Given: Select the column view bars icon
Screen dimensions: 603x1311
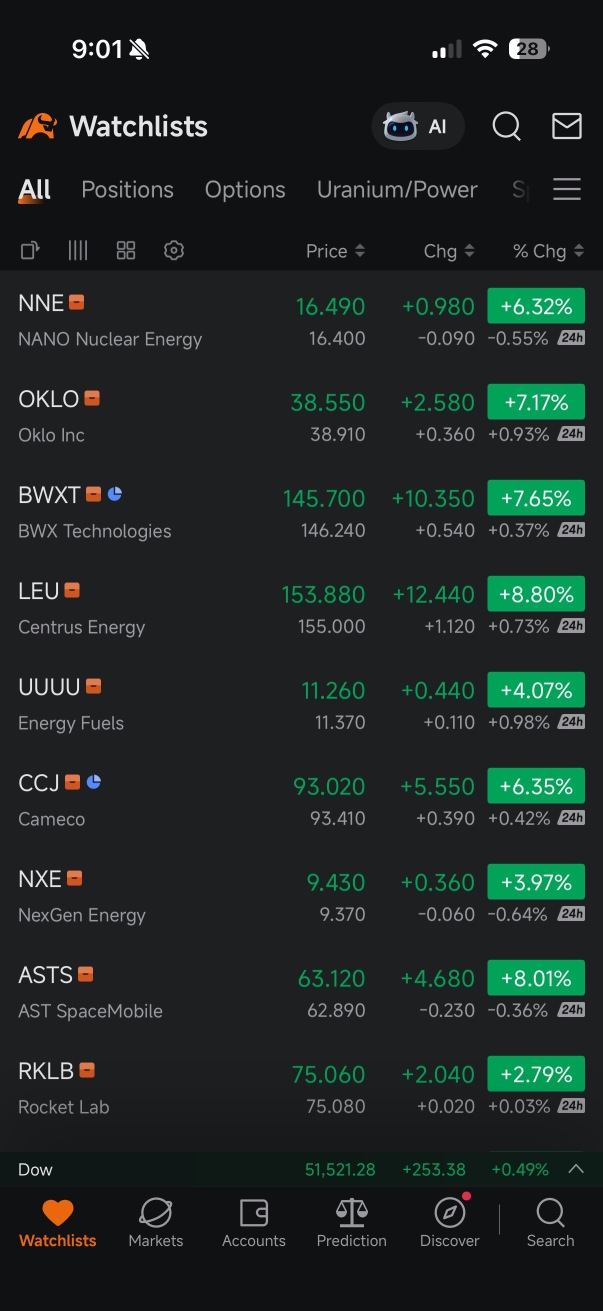Looking at the screenshot, I should [x=78, y=250].
